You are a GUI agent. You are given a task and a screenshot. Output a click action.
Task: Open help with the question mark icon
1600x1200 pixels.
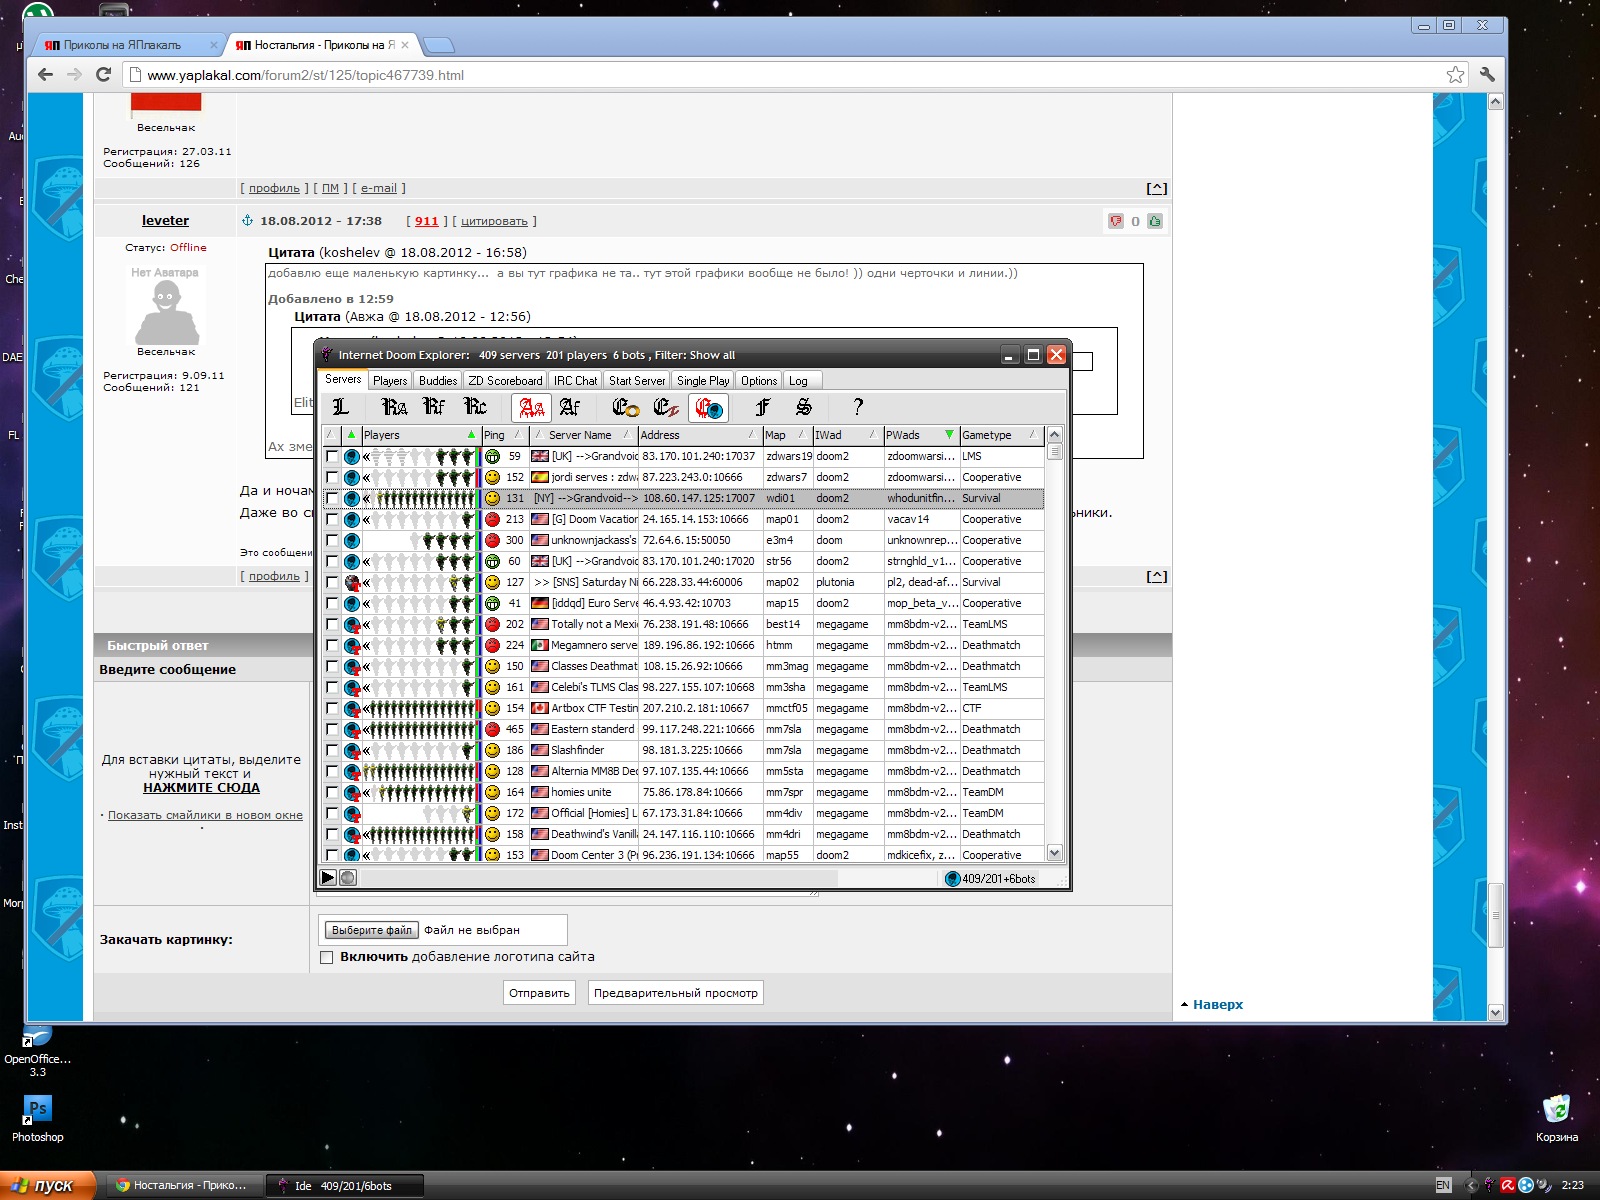(x=857, y=407)
